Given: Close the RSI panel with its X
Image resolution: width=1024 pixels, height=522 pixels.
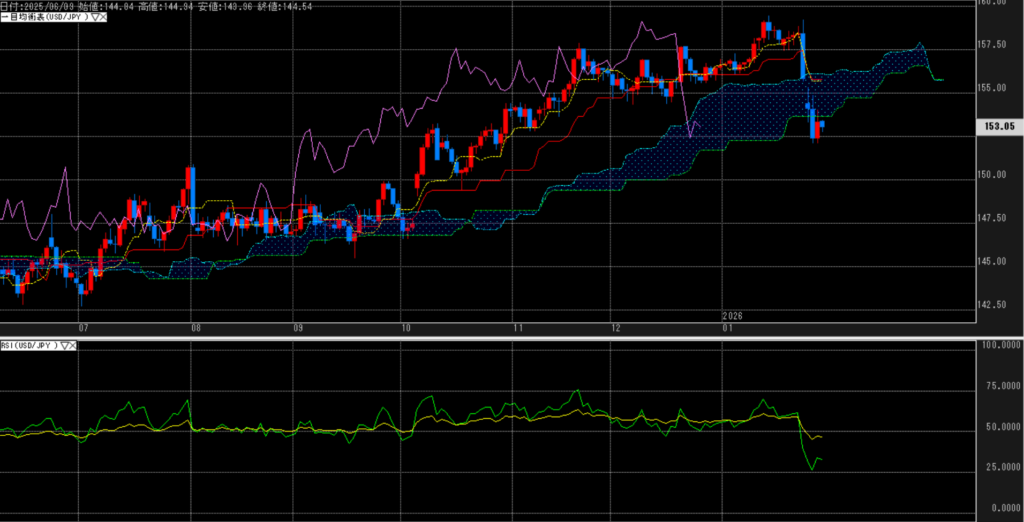Looking at the screenshot, I should tap(74, 345).
